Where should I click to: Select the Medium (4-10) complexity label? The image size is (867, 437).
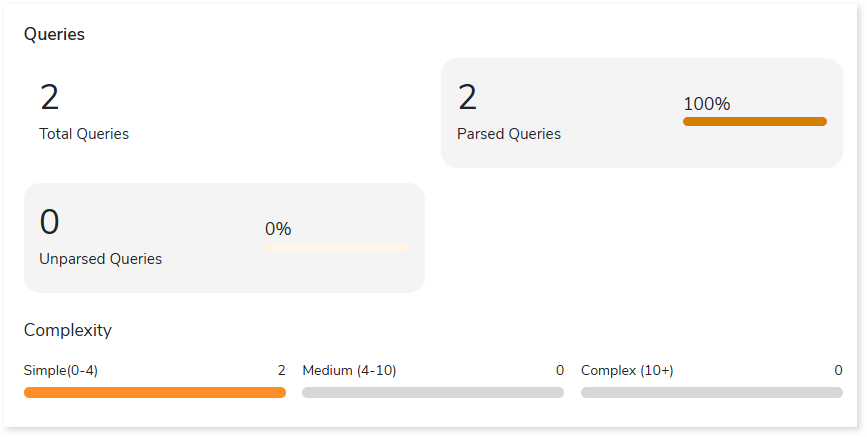click(x=349, y=370)
